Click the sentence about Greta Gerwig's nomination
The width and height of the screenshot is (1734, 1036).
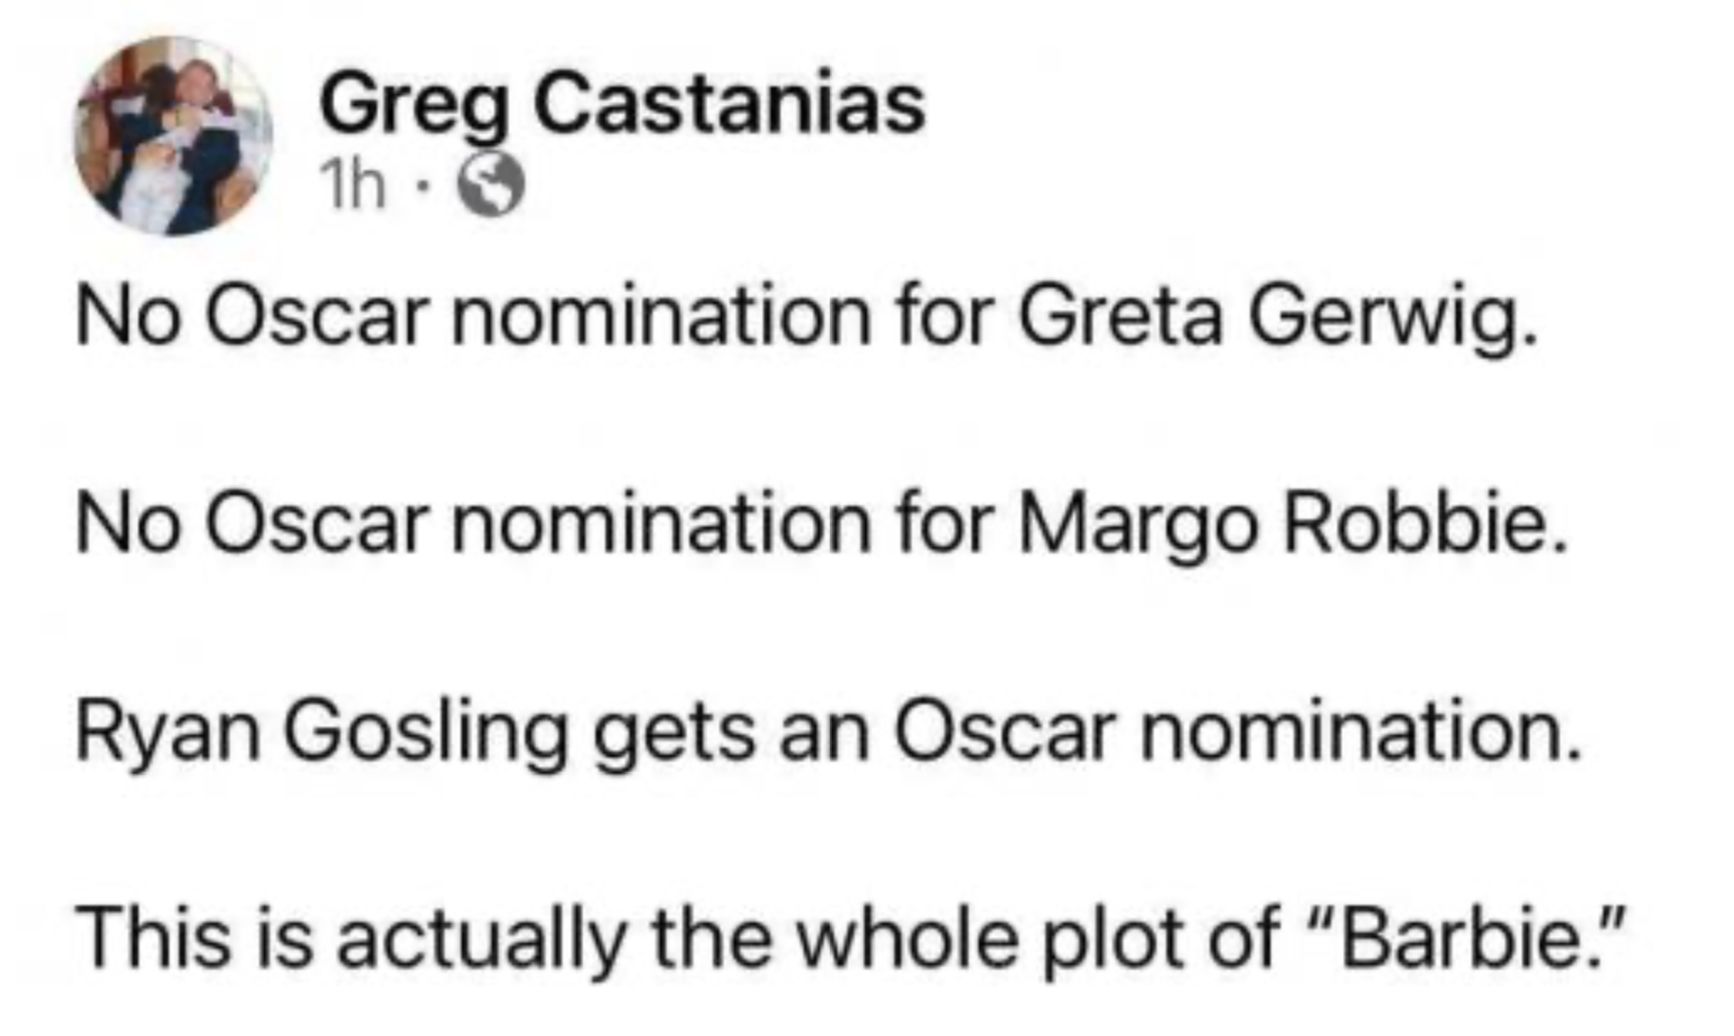pyautogui.click(x=806, y=316)
